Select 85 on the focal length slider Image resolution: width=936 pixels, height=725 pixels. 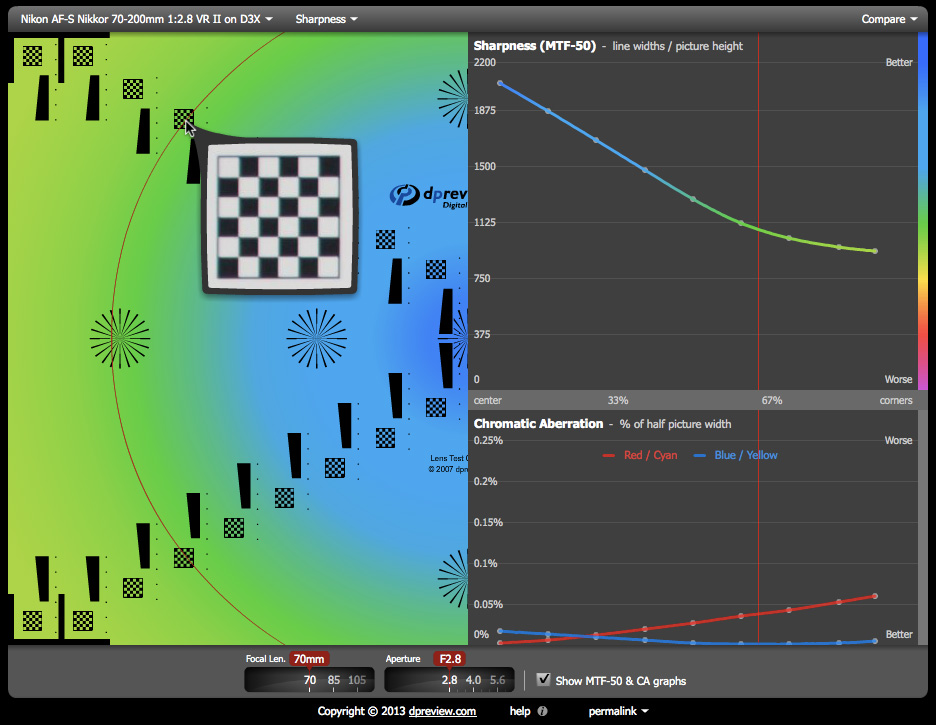pyautogui.click(x=333, y=680)
